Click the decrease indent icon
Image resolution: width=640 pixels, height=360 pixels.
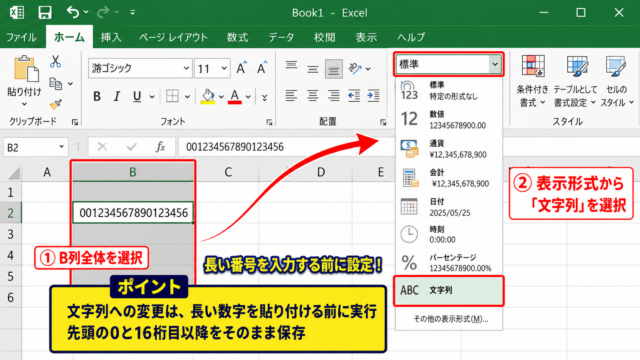click(x=353, y=96)
